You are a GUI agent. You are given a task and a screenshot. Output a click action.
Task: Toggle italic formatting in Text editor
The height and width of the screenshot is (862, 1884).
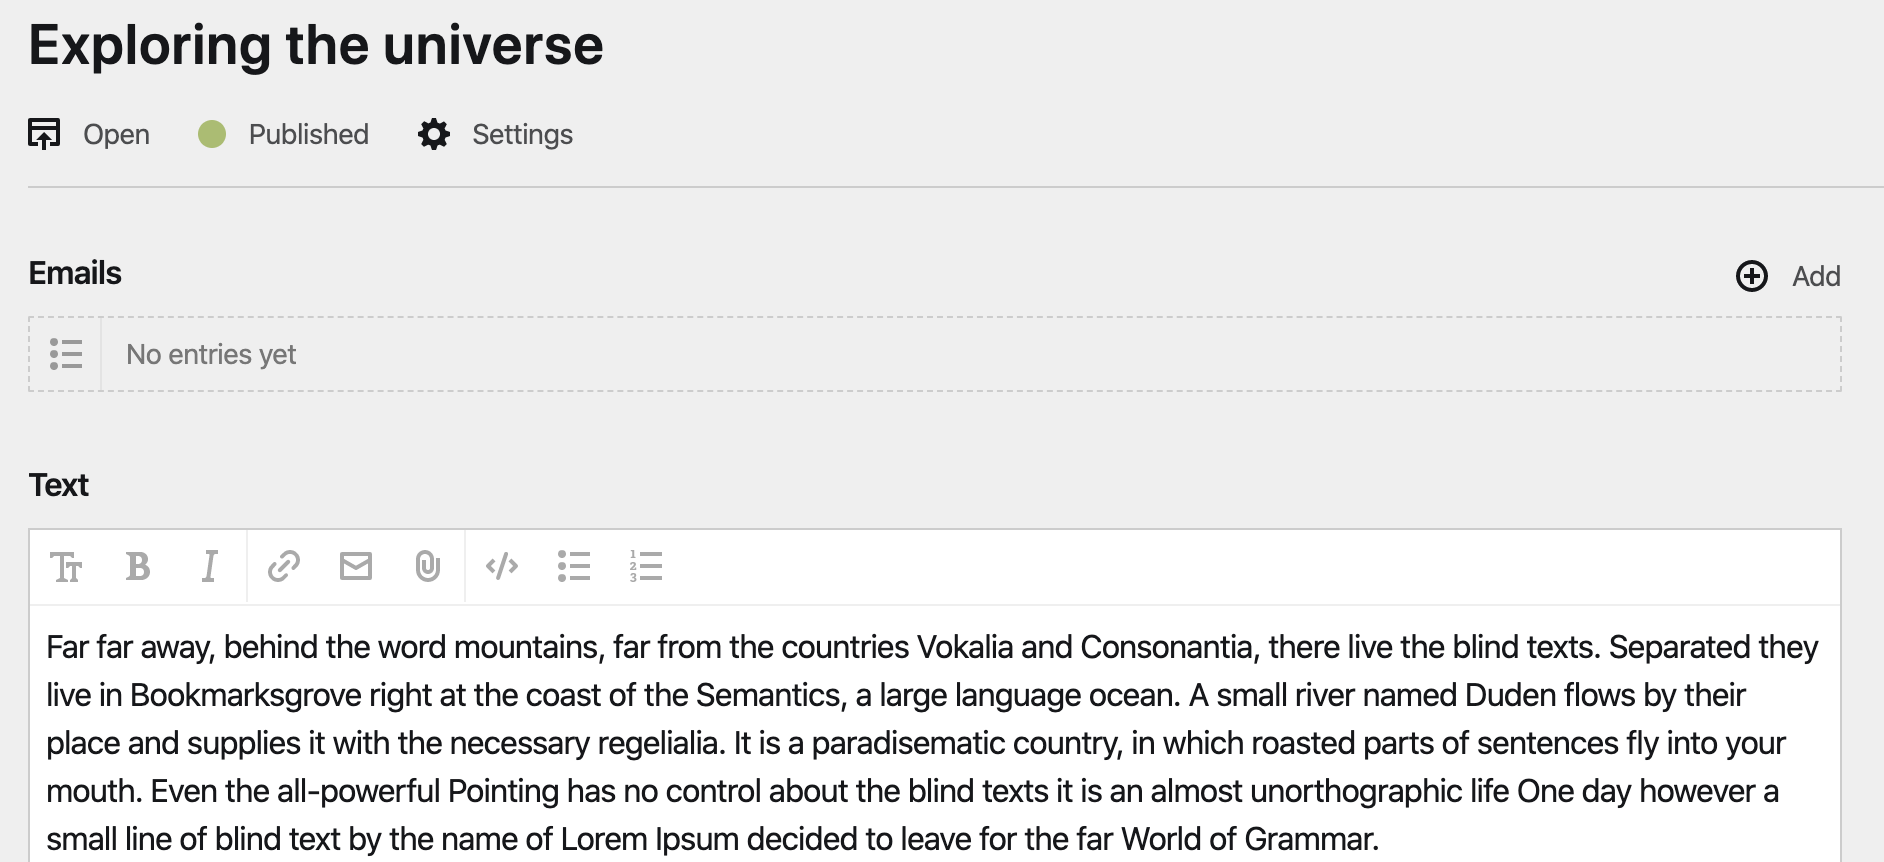click(209, 567)
